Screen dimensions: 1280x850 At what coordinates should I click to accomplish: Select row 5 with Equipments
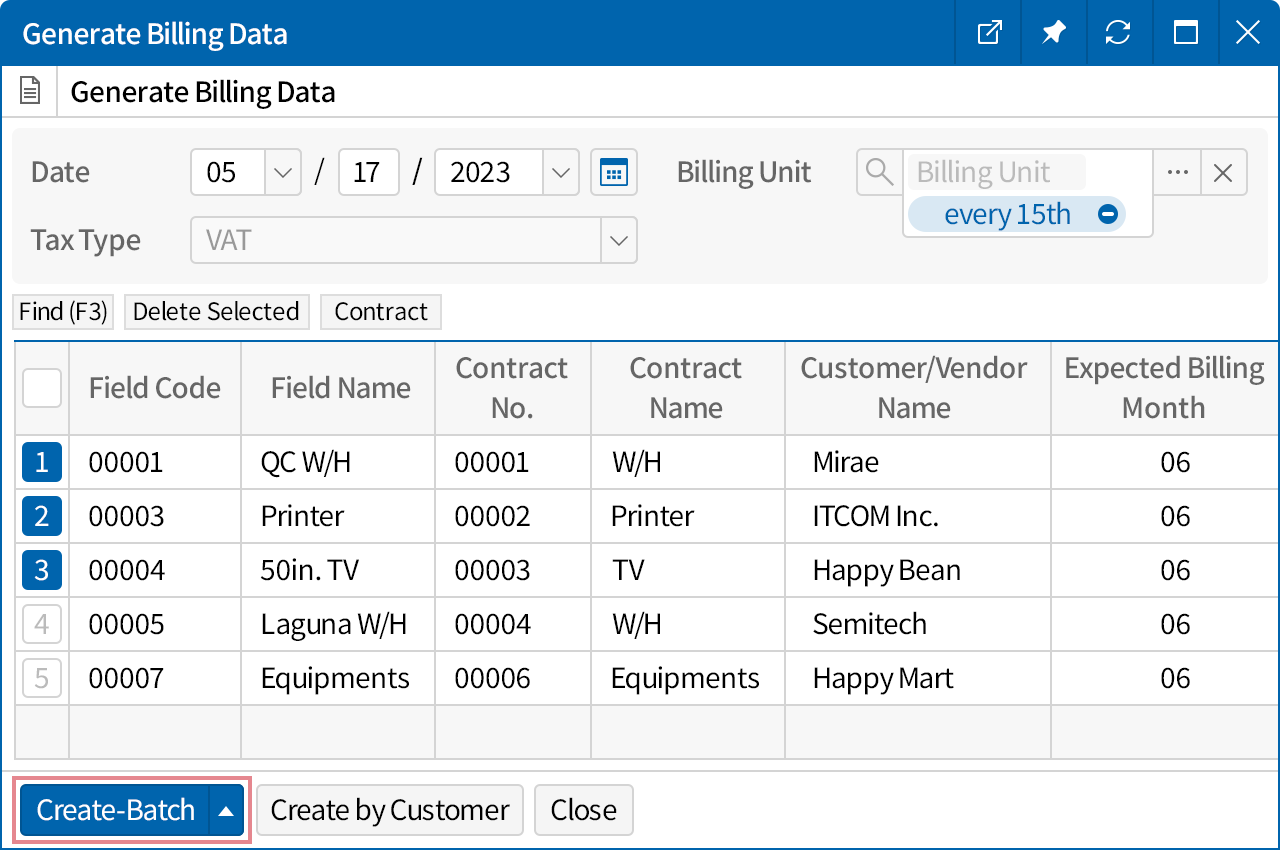click(42, 678)
